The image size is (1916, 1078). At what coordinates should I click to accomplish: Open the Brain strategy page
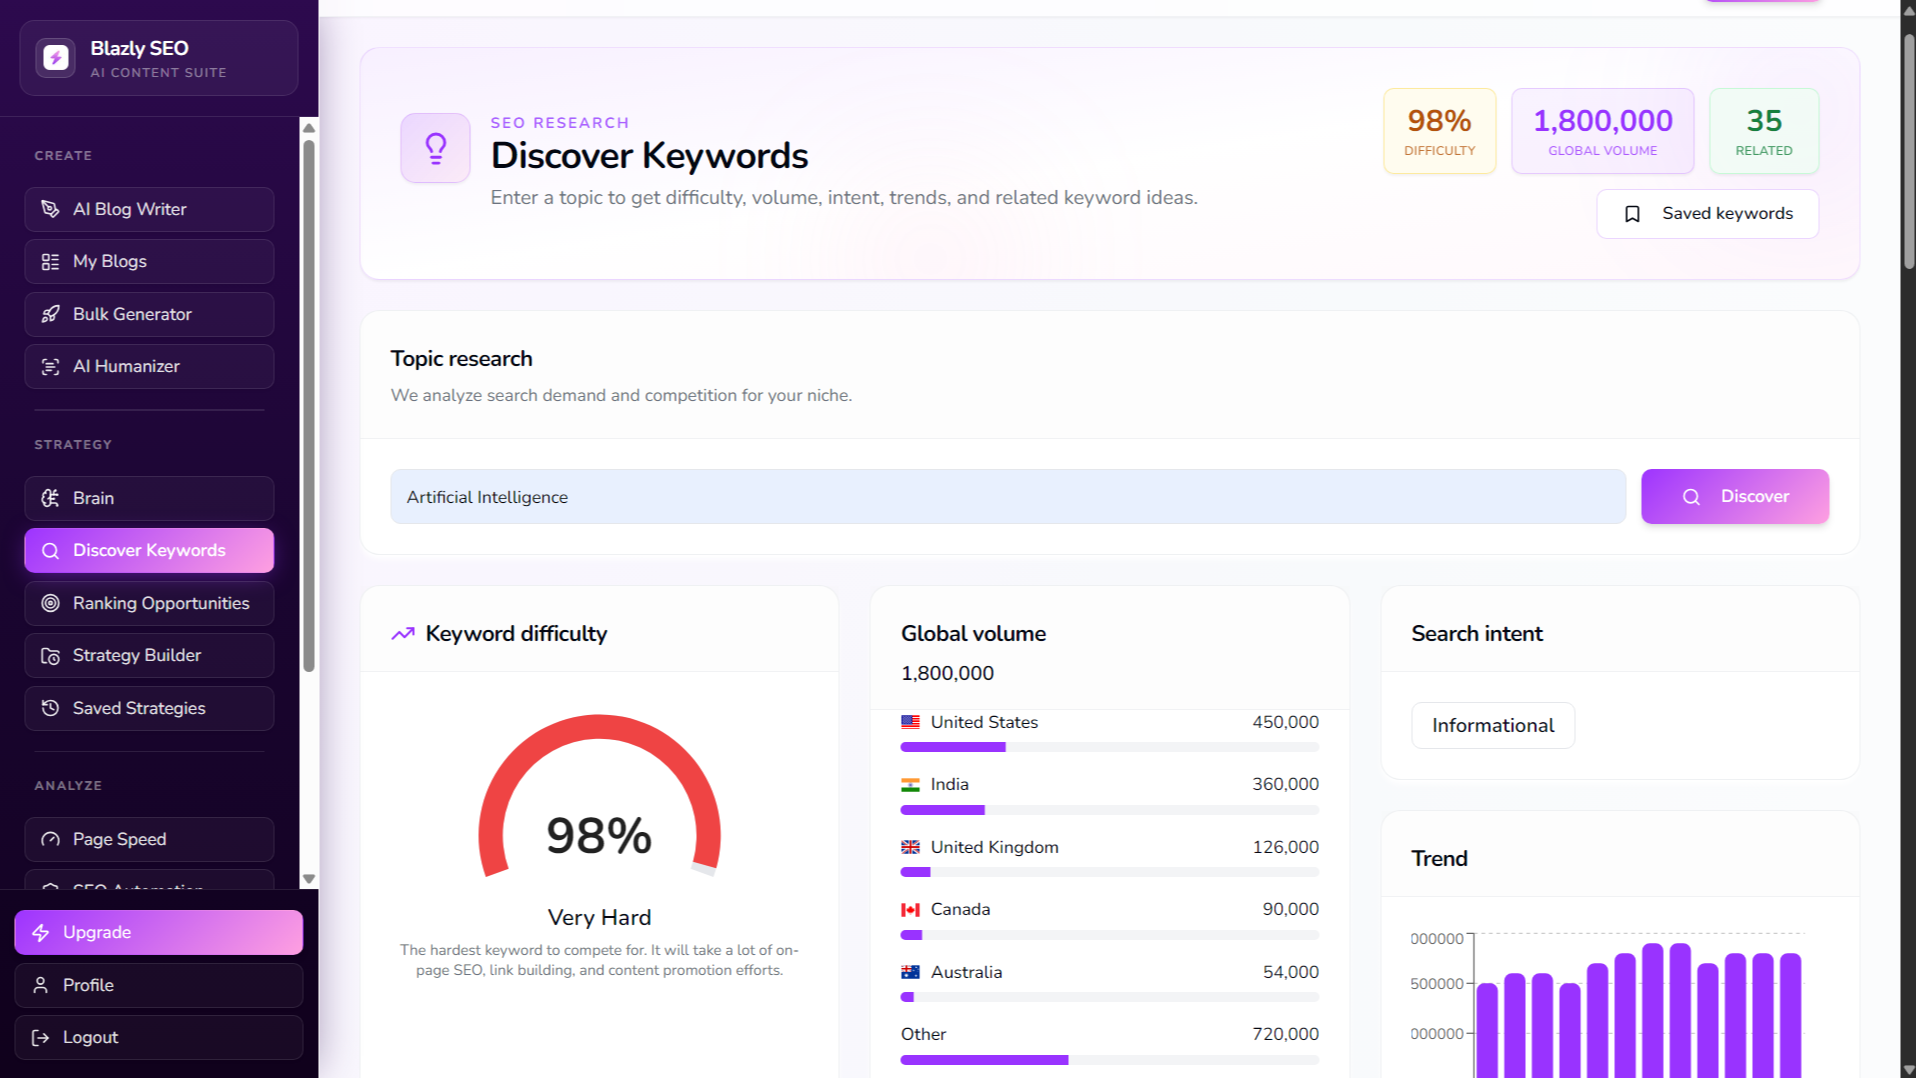click(149, 498)
